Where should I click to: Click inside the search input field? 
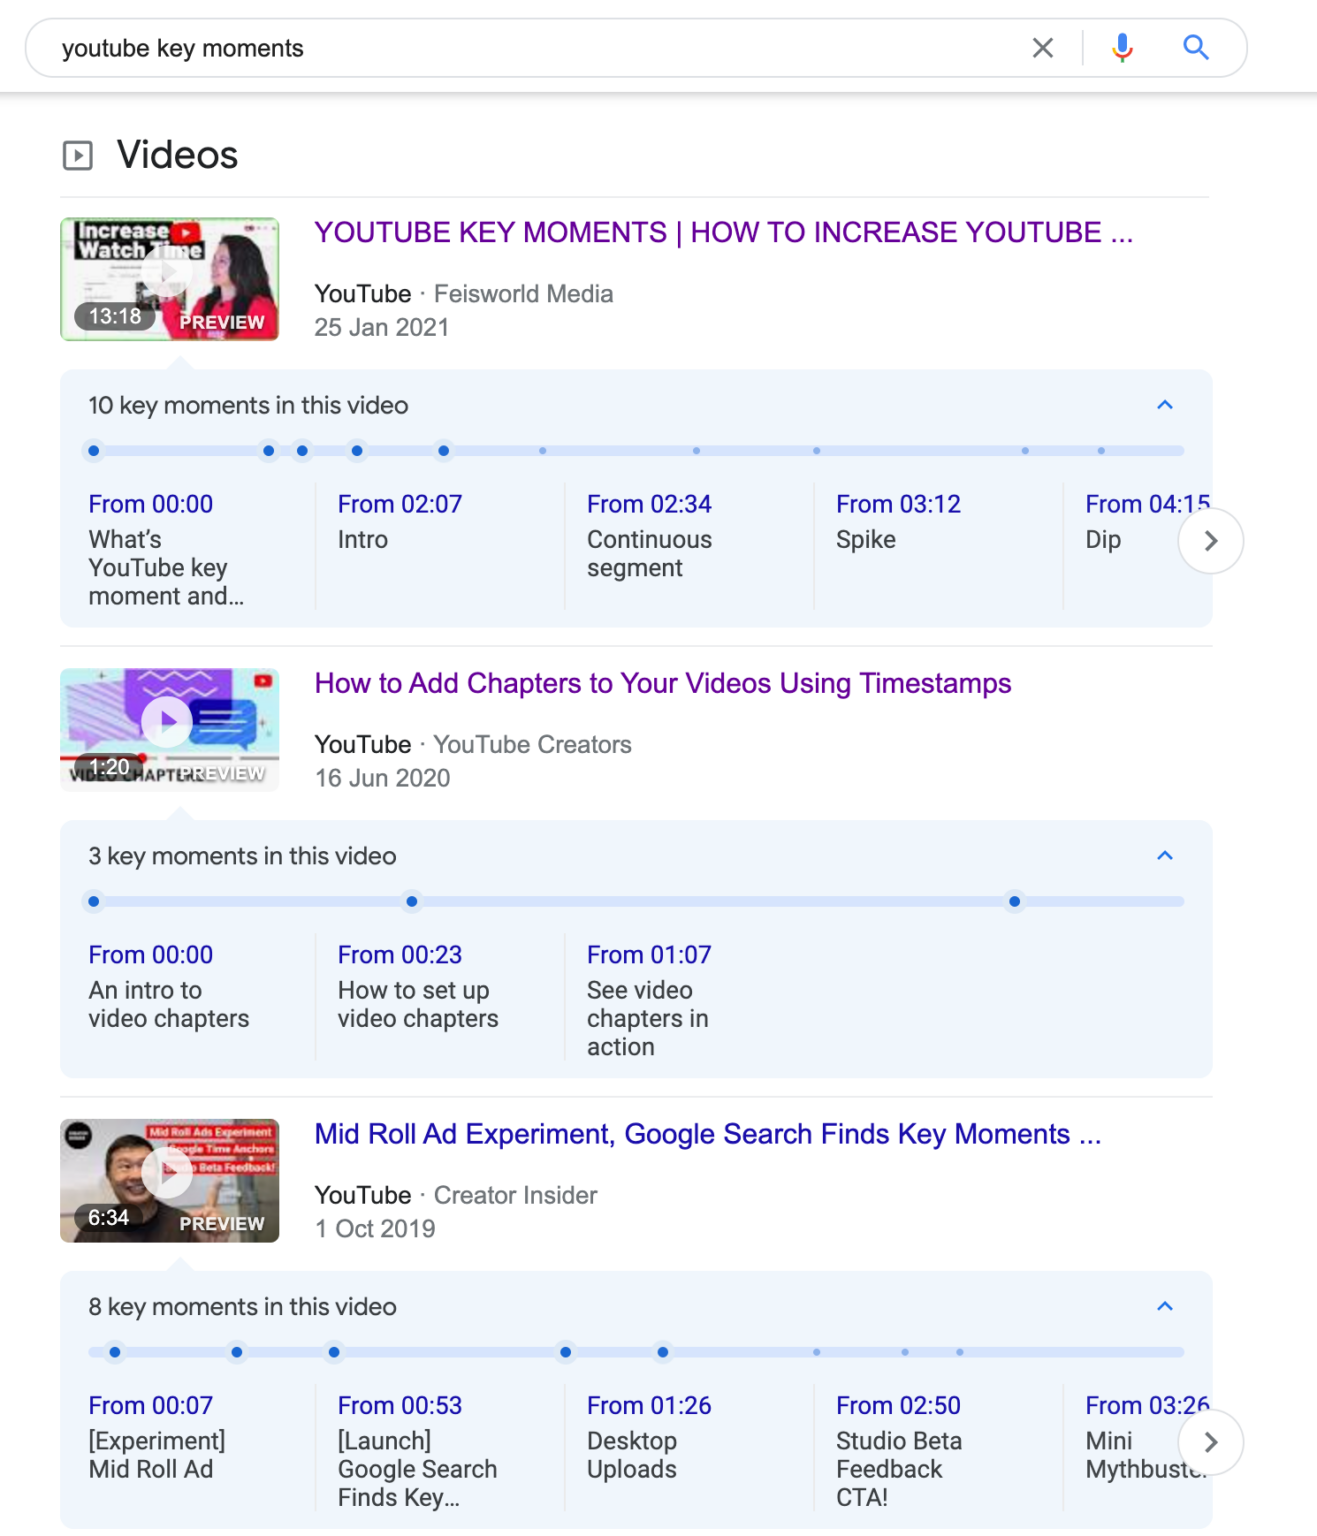pos(400,47)
